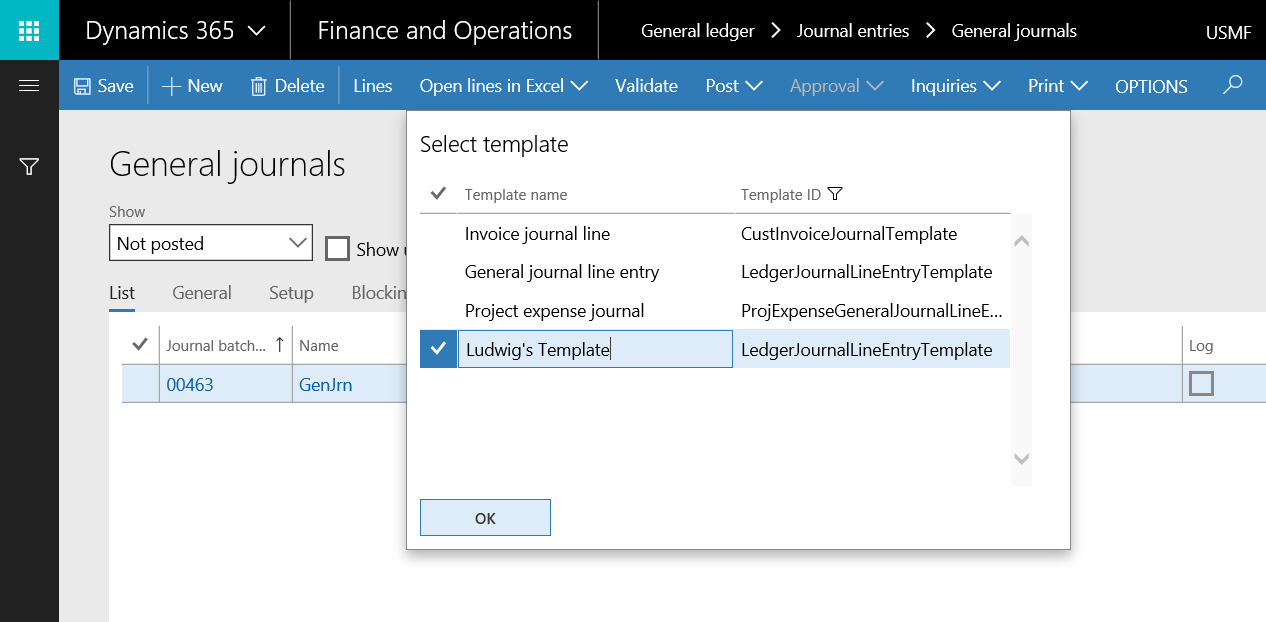Click the Ludwig's Template name field

coord(595,350)
